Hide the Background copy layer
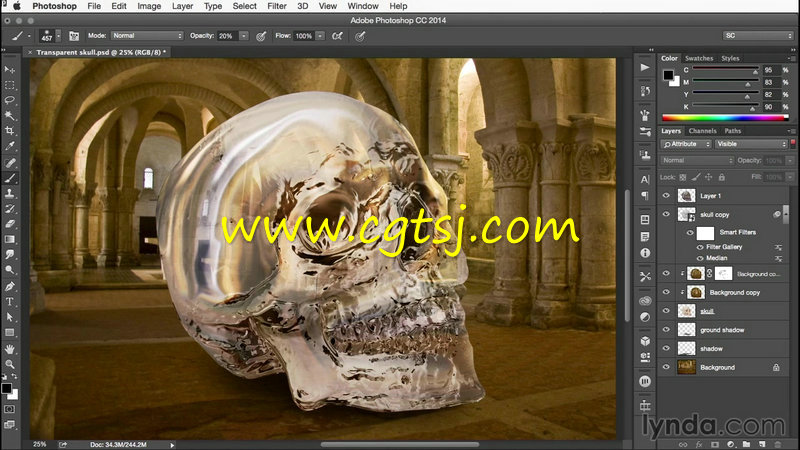 pos(666,292)
